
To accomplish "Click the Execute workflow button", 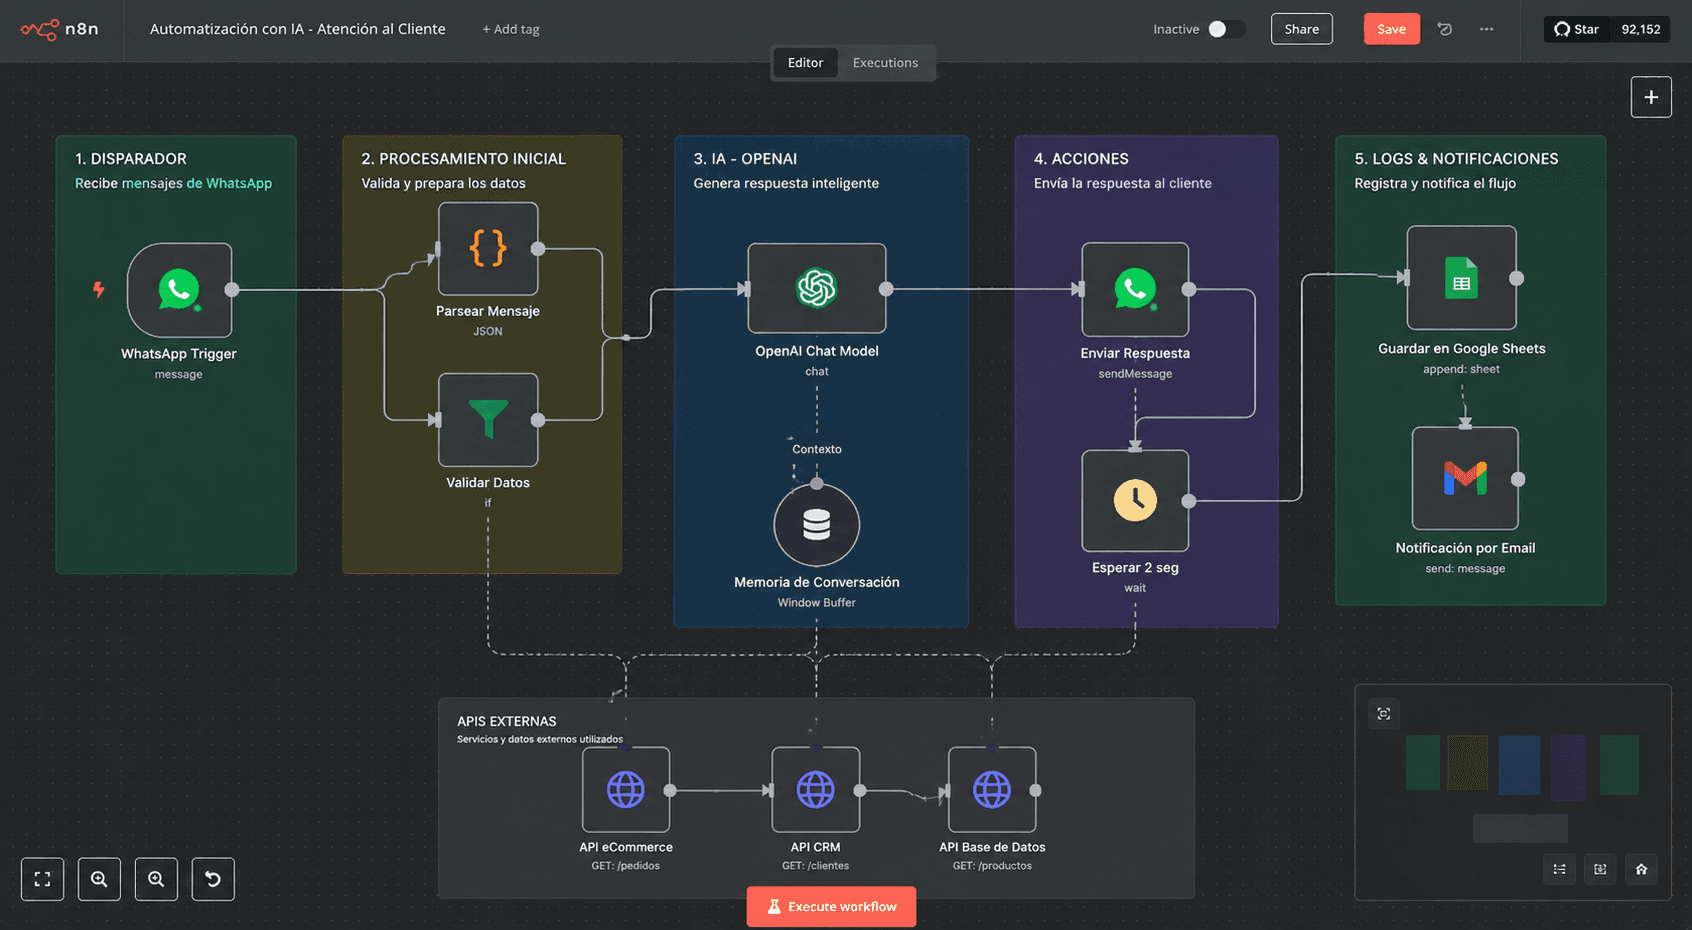I will tap(831, 906).
